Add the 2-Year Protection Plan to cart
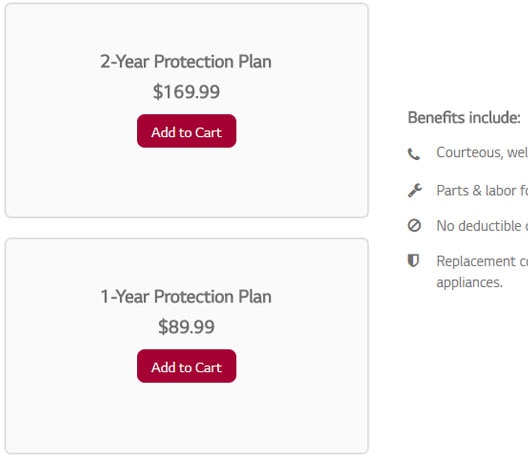Image resolution: width=528 pixels, height=459 pixels. (186, 131)
